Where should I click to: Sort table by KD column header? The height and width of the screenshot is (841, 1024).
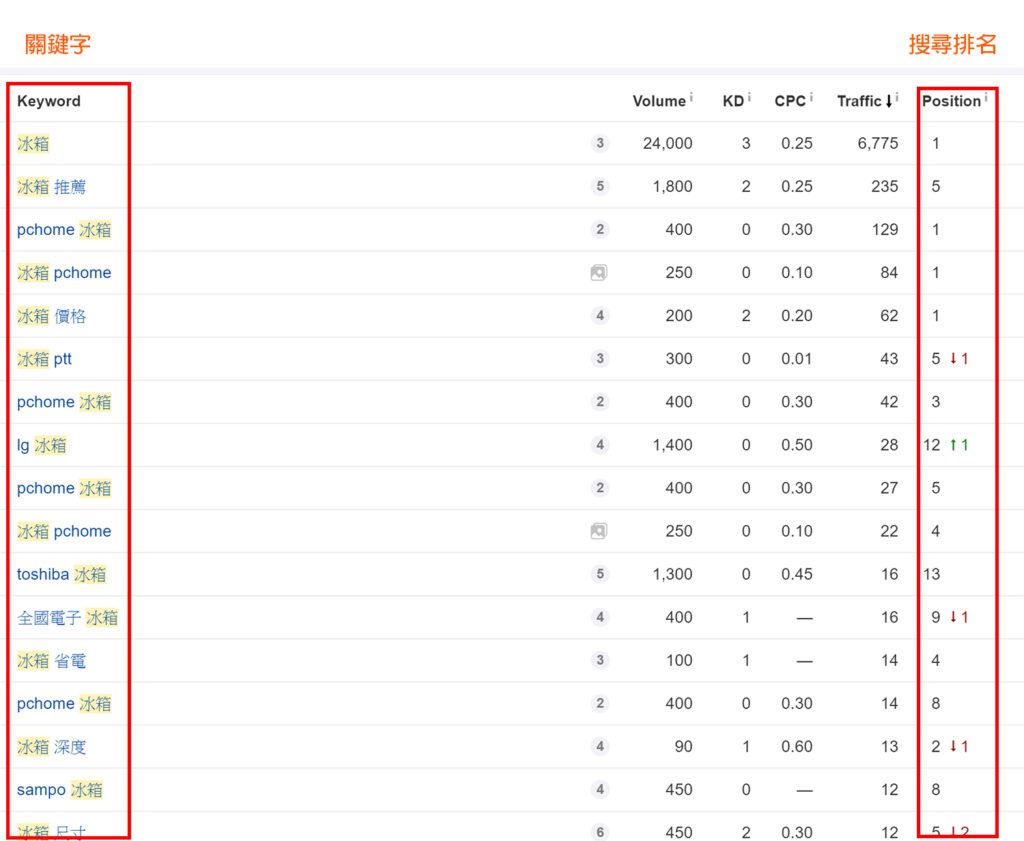733,101
